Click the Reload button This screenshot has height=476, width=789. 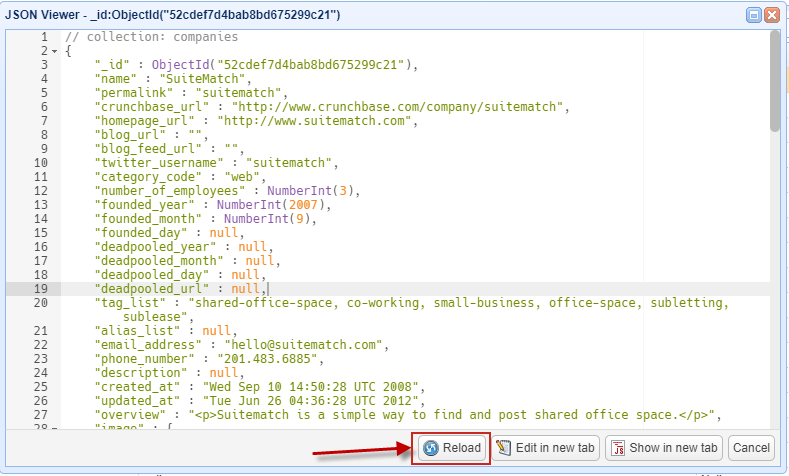coord(452,448)
